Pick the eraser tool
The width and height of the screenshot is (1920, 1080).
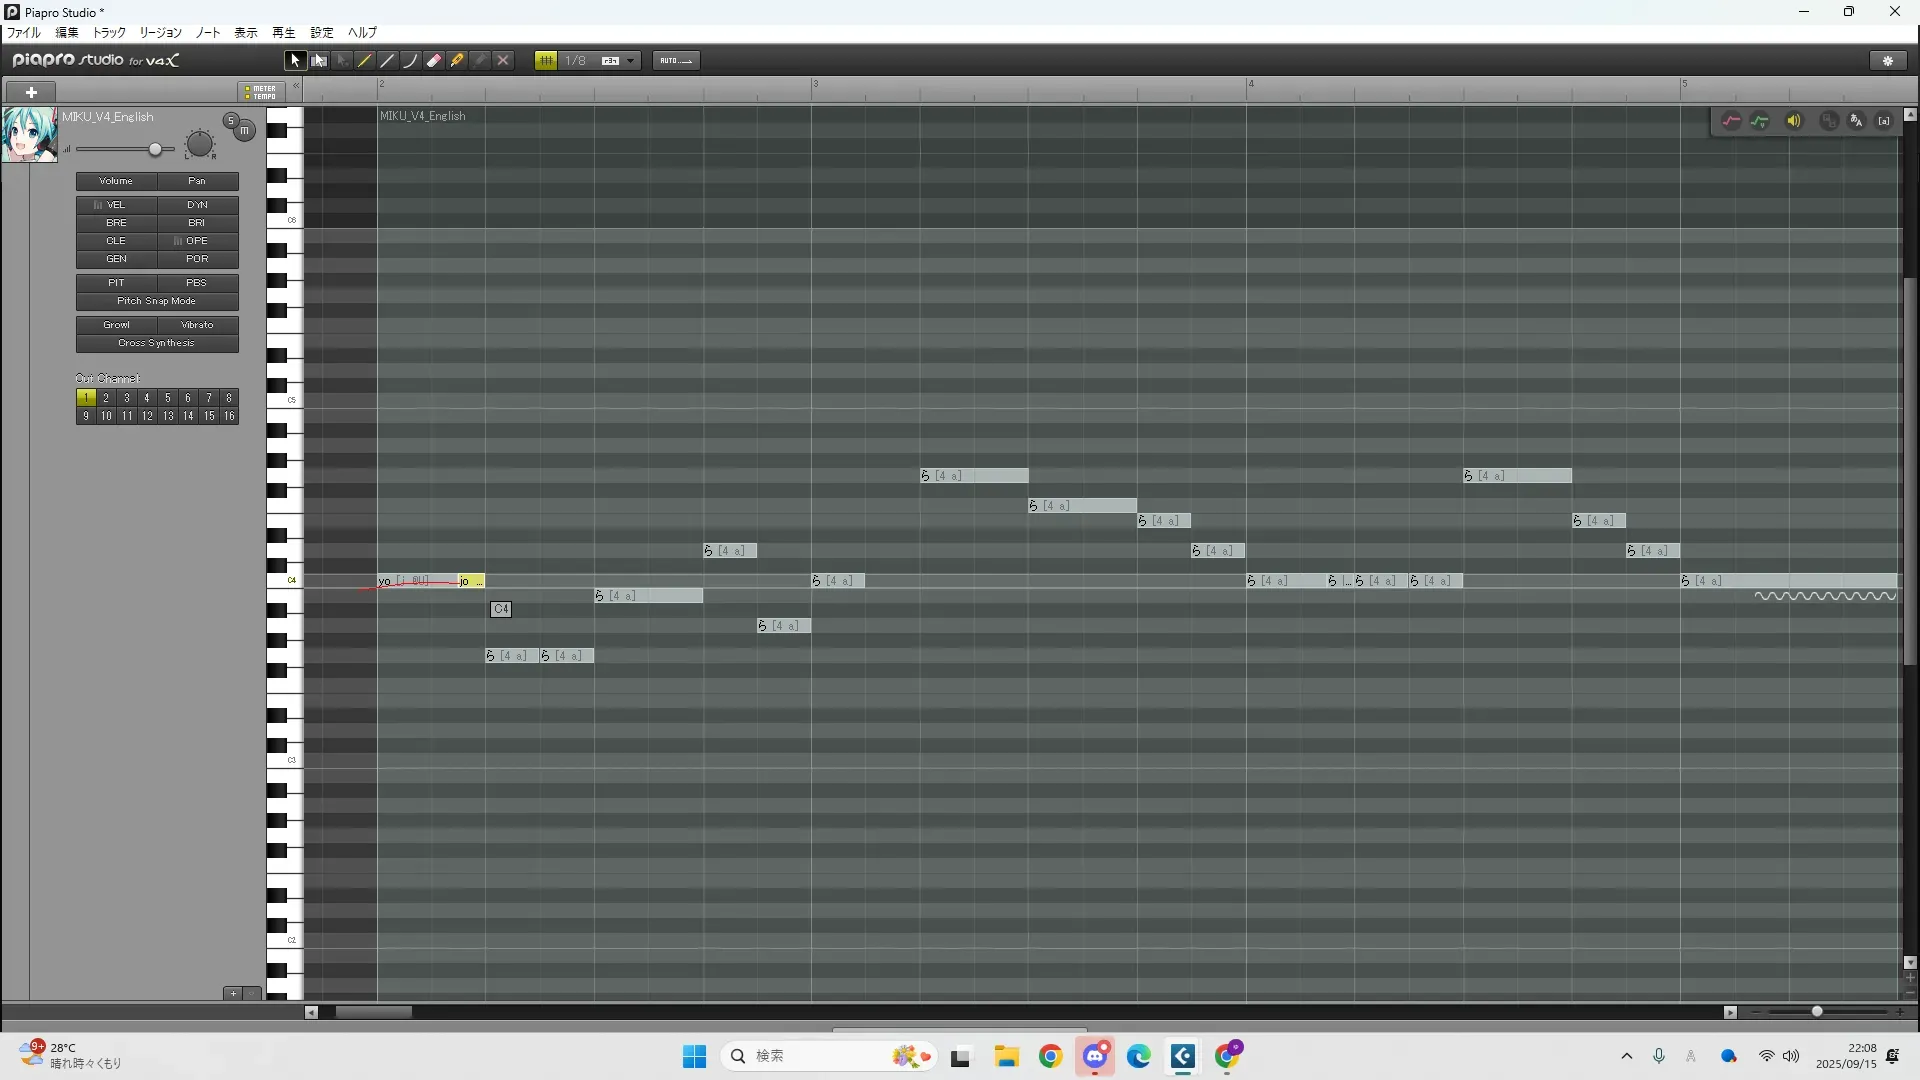pyautogui.click(x=434, y=61)
